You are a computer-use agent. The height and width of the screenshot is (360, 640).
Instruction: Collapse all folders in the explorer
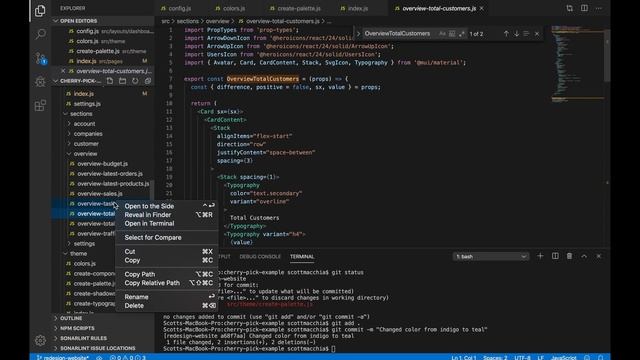tap(148, 81)
